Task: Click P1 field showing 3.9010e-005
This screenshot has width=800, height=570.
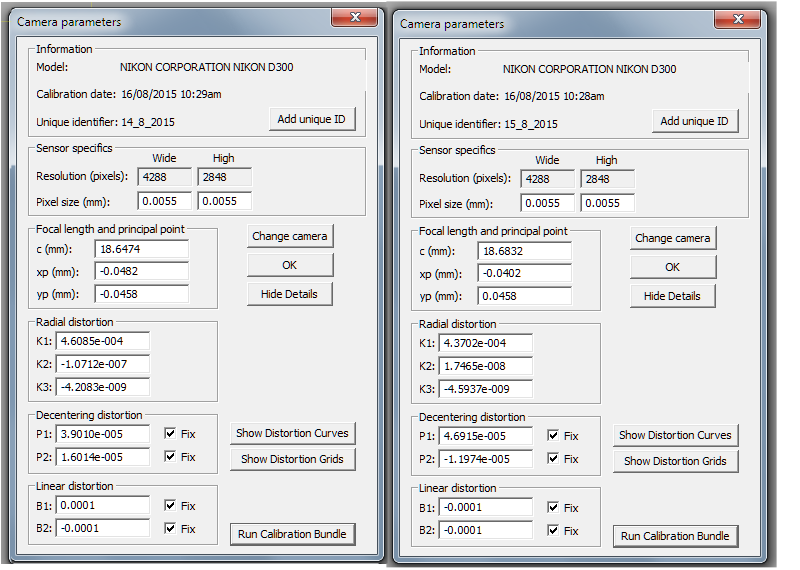Action: pyautogui.click(x=103, y=434)
